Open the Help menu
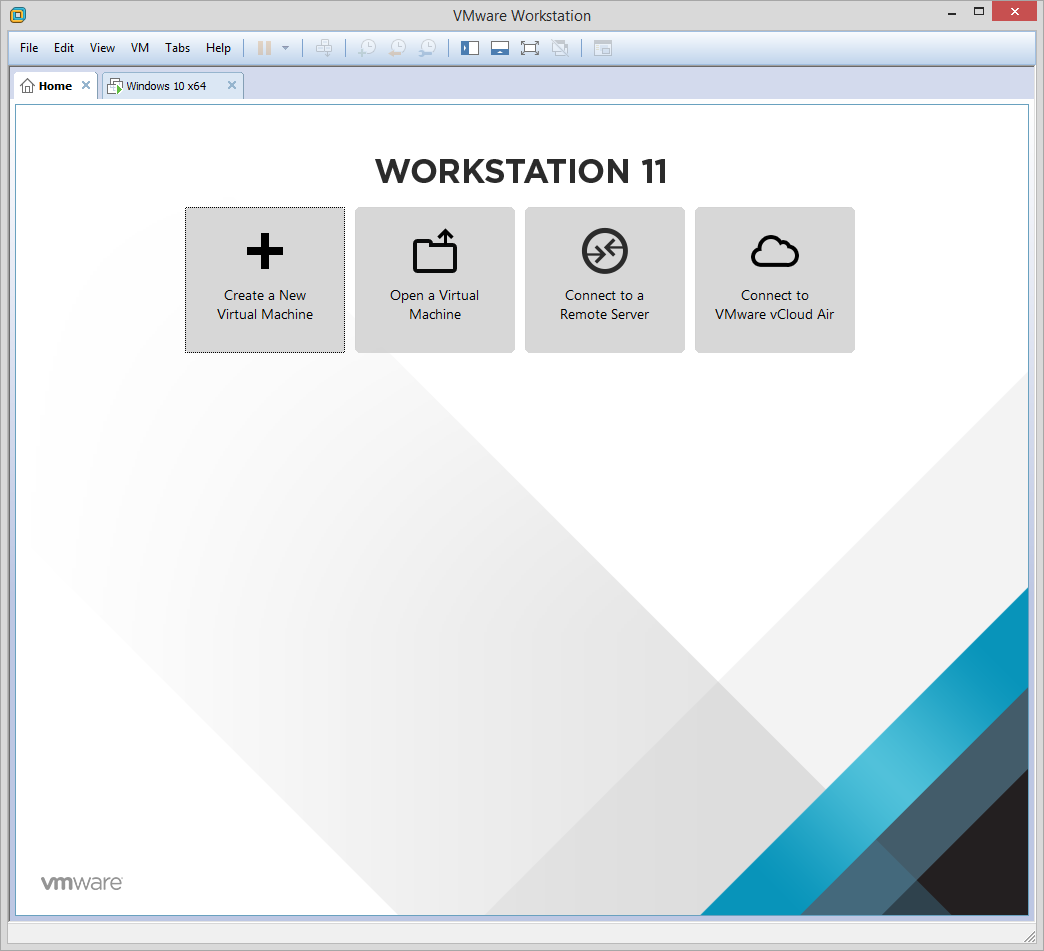Screen dimensions: 1044x951 [218, 48]
